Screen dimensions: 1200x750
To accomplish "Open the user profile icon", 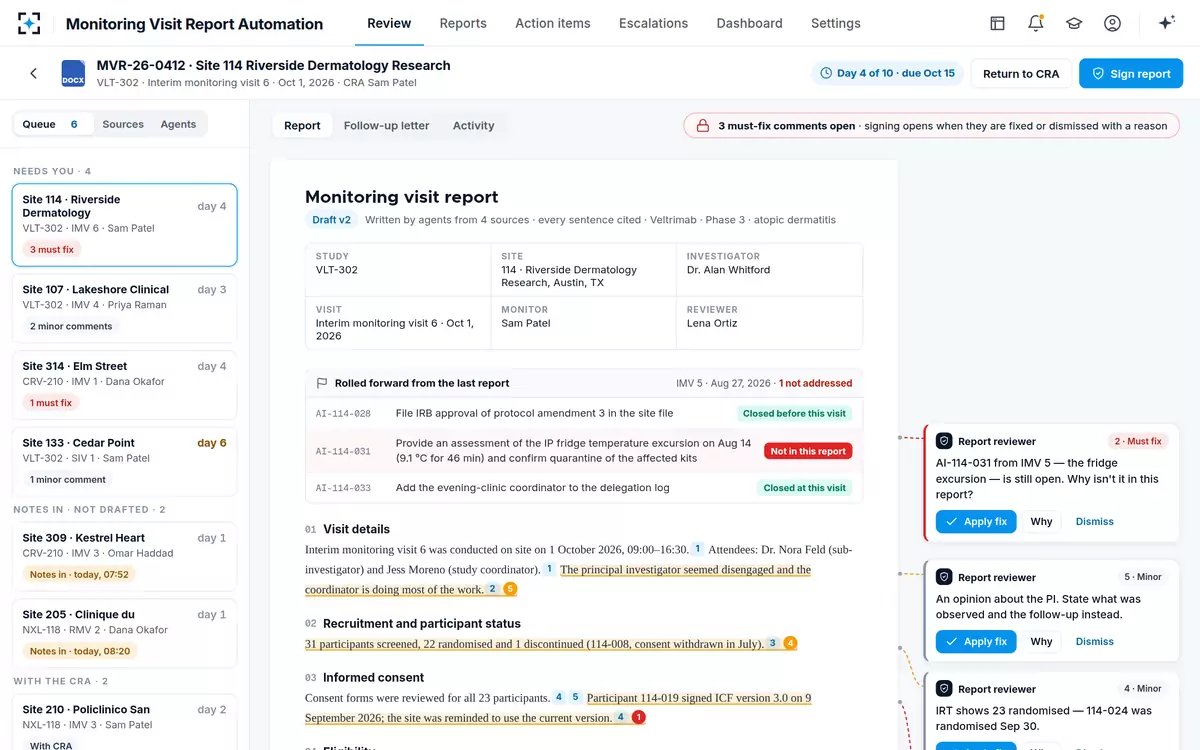I will tap(1112, 23).
